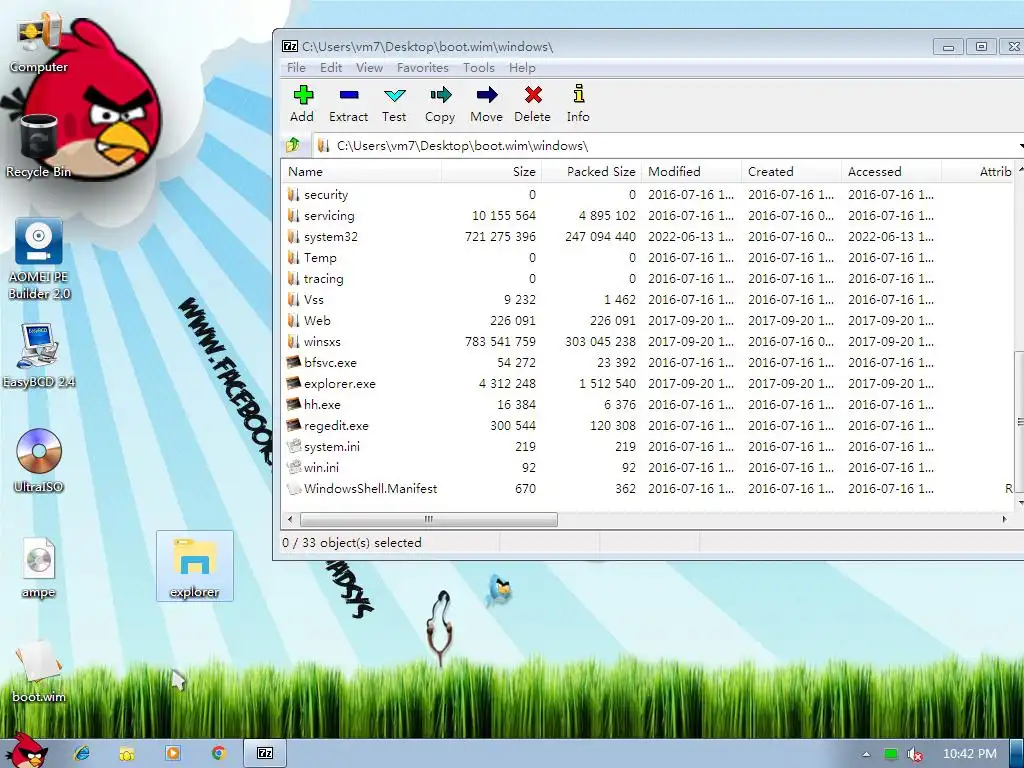Select AOMEI PE Builder 2.0 shortcut
The height and width of the screenshot is (768, 1024).
tap(39, 259)
